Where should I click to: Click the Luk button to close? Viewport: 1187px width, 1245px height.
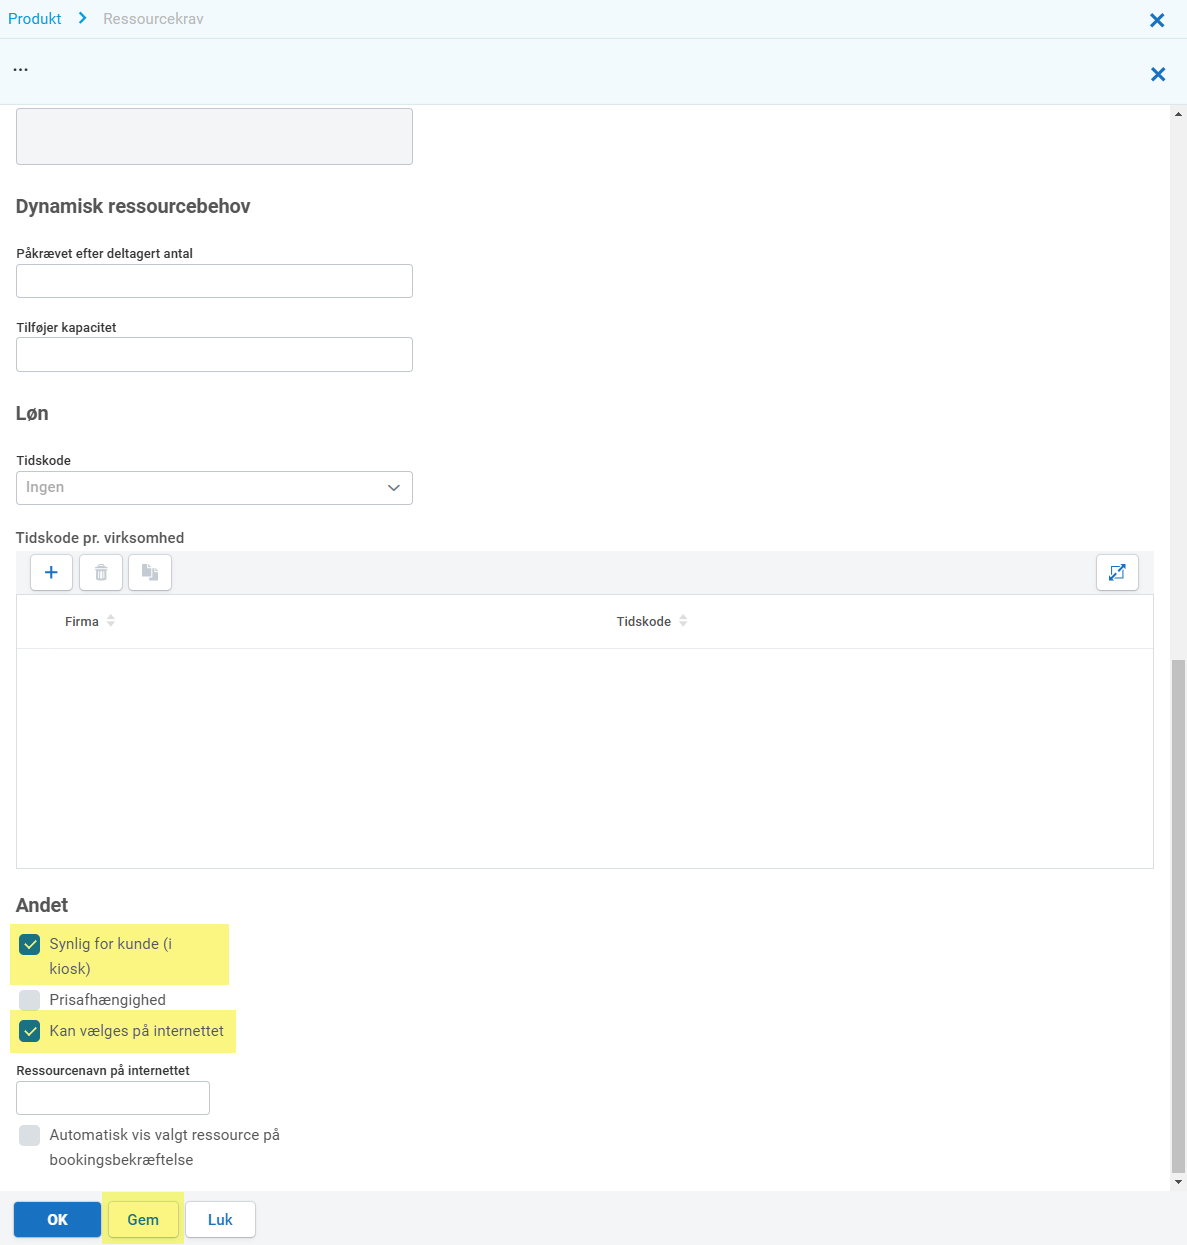click(220, 1220)
